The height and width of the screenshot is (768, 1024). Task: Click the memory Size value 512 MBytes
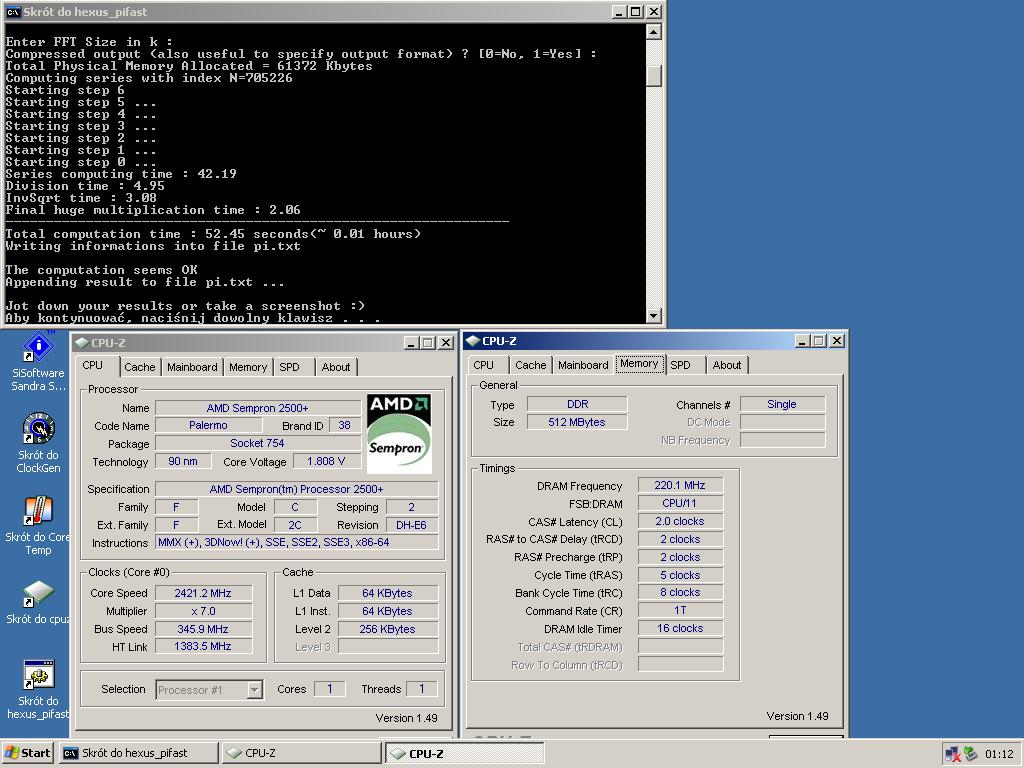[x=577, y=422]
